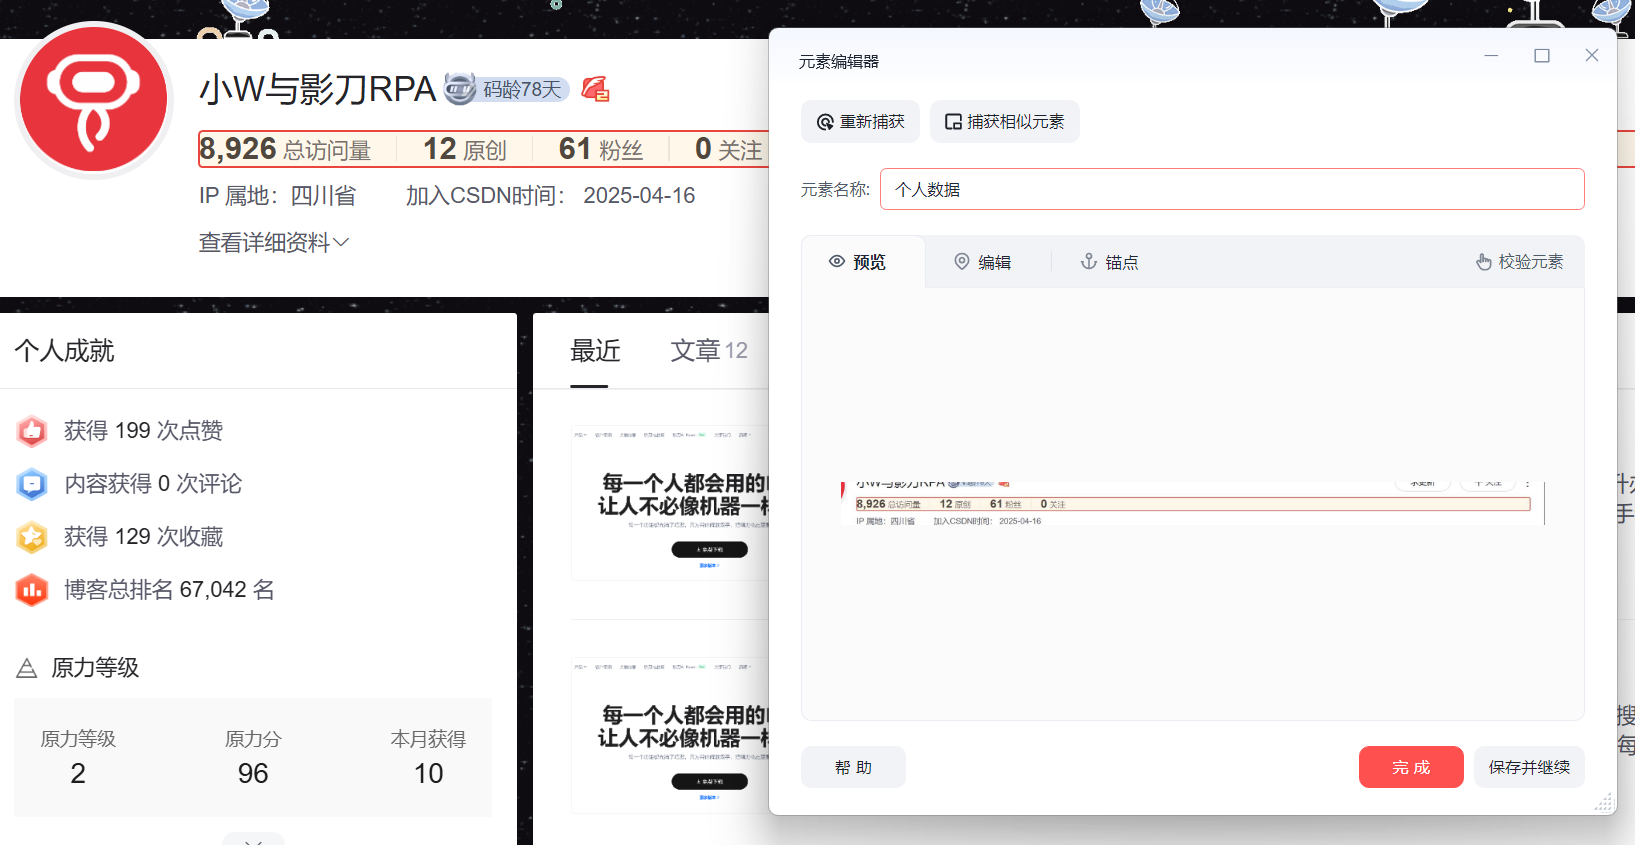The width and height of the screenshot is (1635, 845).
Task: Click the 原力分 value 96
Action: click(253, 773)
